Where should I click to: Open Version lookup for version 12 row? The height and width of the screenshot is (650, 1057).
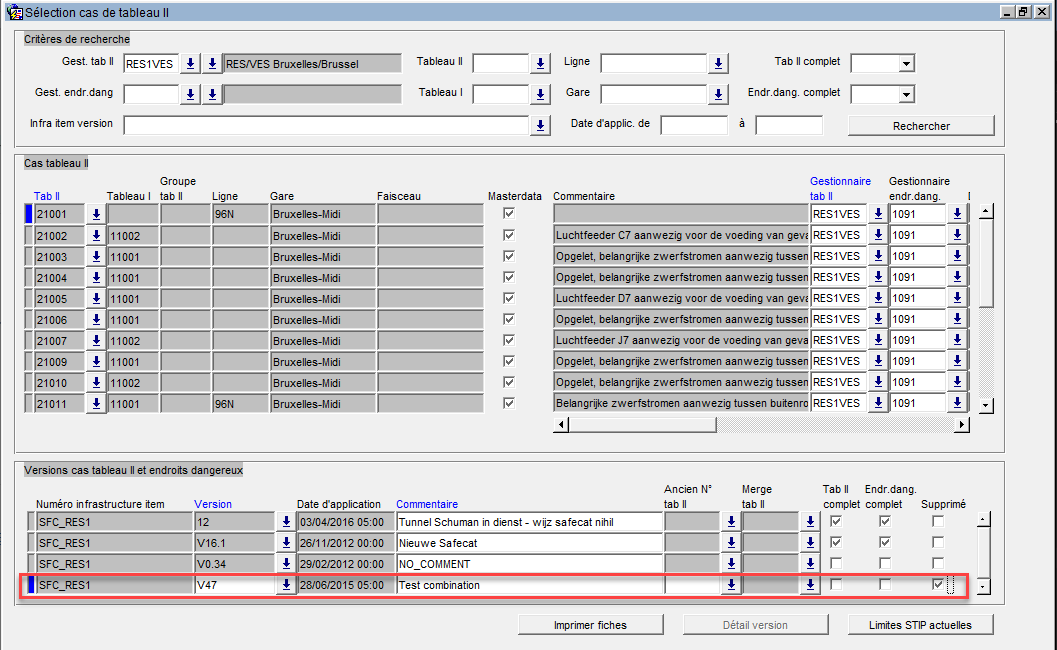[286, 522]
